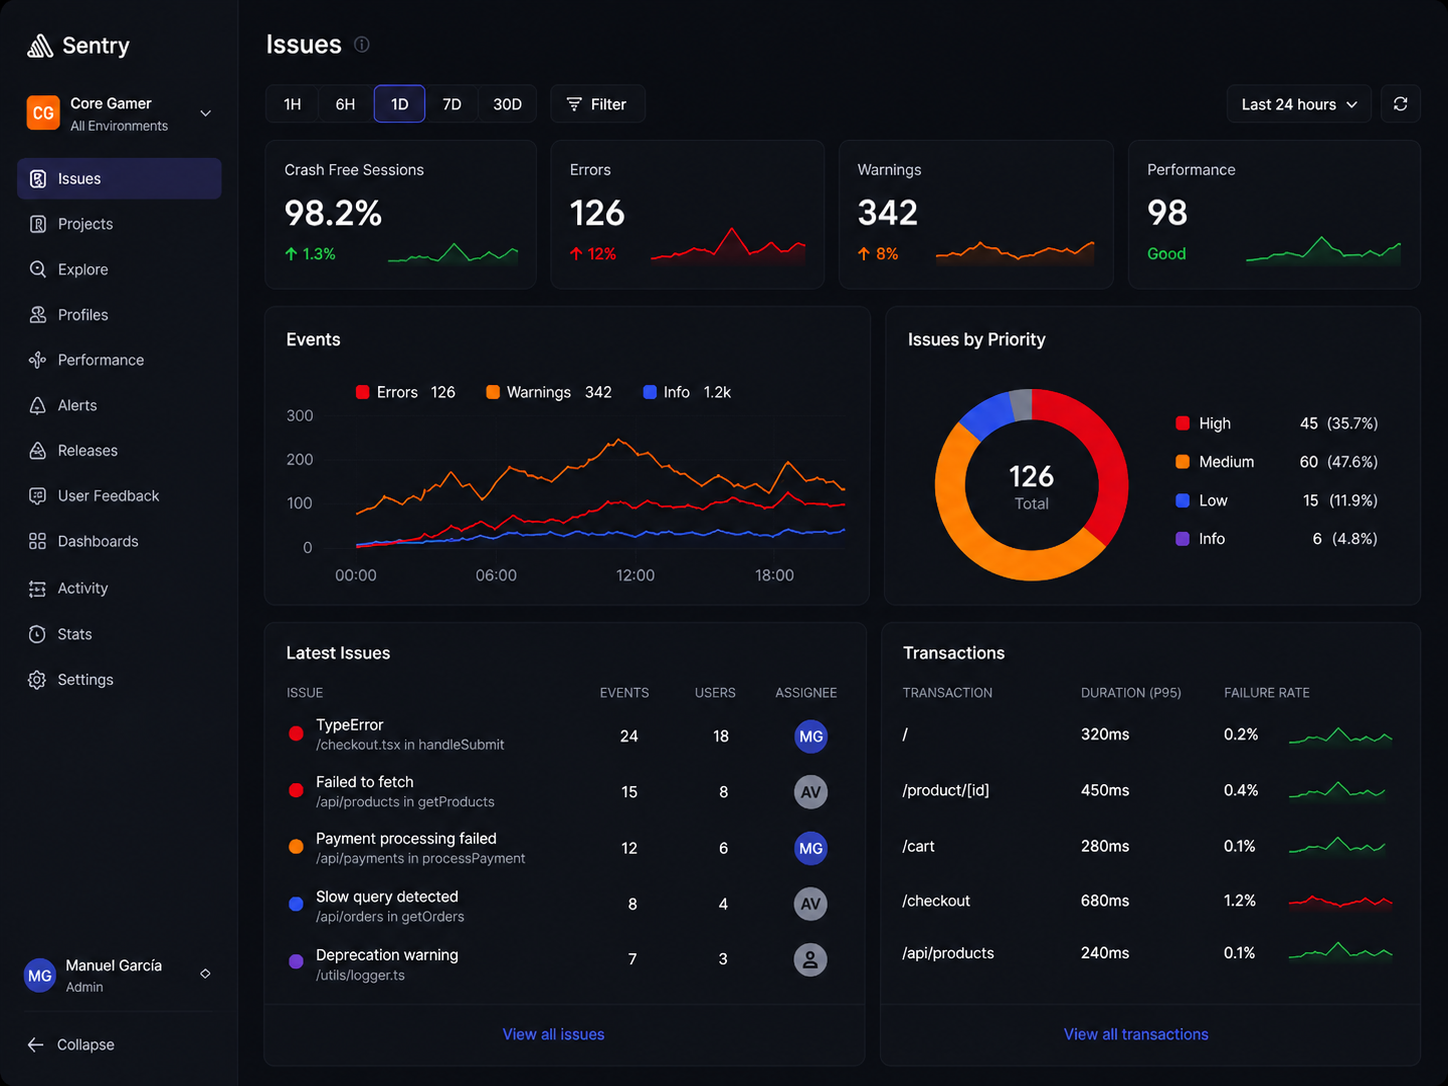
Task: Click the Crash Free Sessions card
Action: point(401,215)
